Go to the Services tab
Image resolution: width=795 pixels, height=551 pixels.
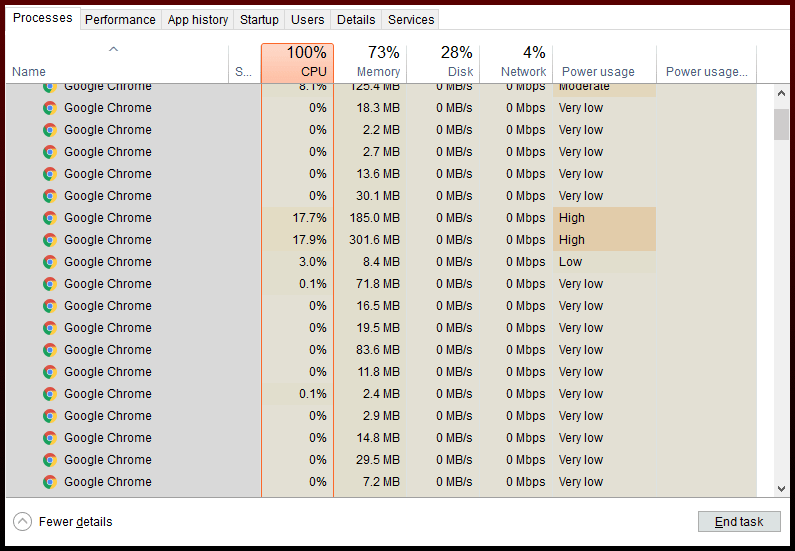pyautogui.click(x=411, y=19)
